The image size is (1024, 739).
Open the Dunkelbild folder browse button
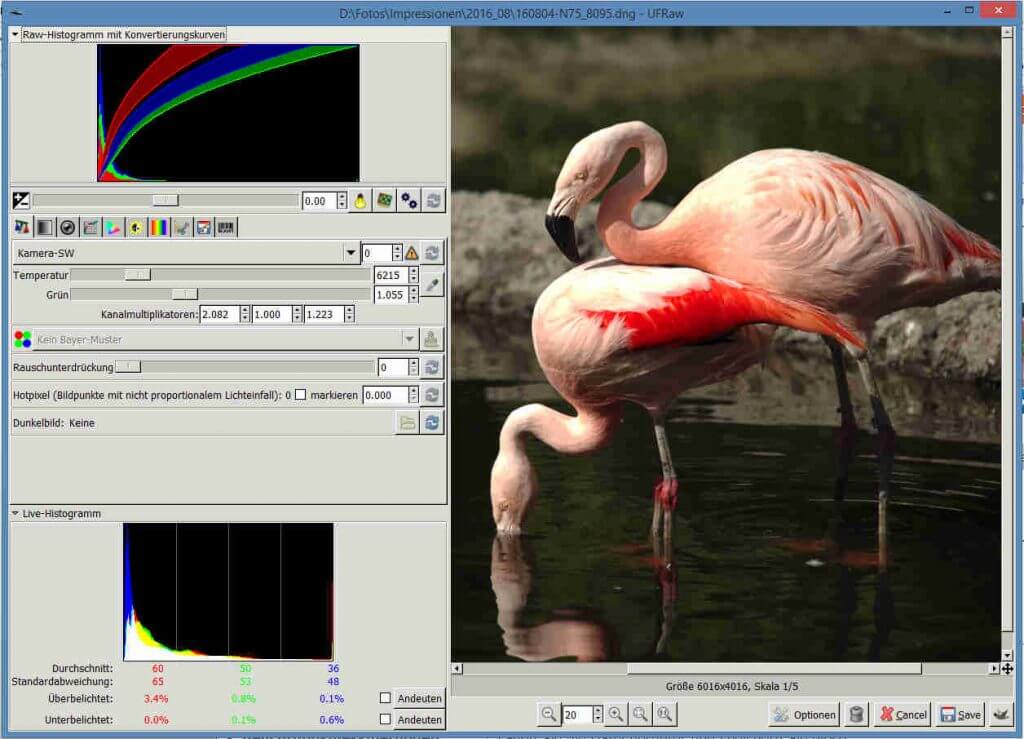pyautogui.click(x=408, y=423)
